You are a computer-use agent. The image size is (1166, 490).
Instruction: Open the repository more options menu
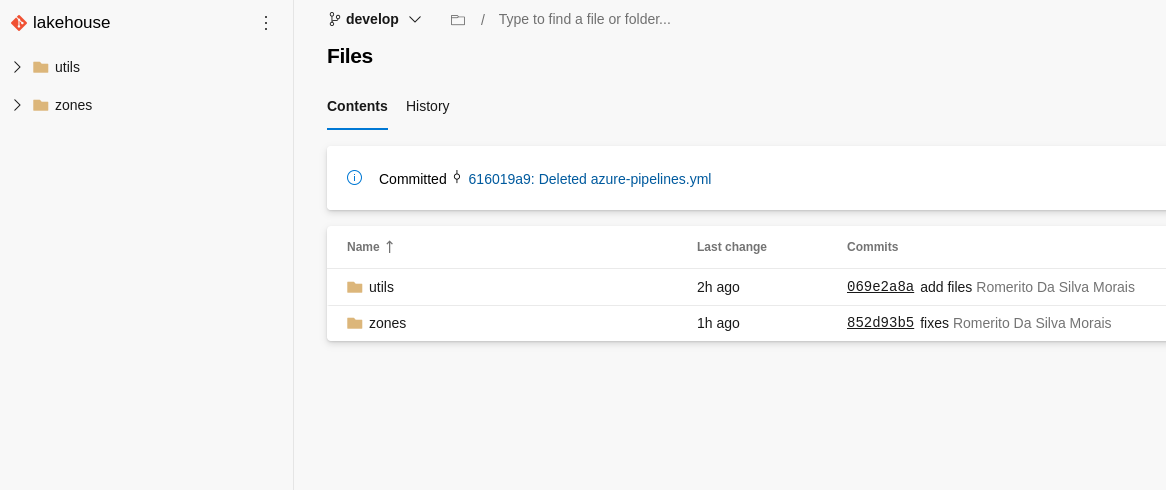266,23
